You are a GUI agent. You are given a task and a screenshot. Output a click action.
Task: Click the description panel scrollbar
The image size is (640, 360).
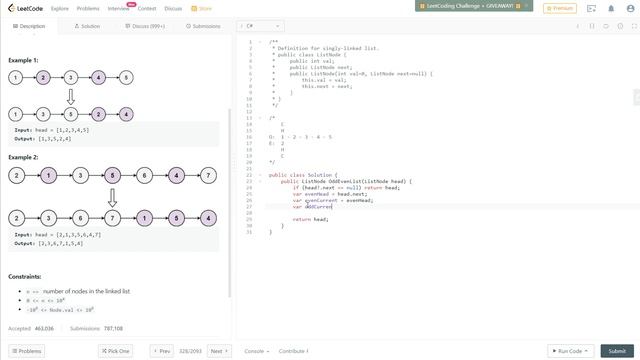coord(229,203)
